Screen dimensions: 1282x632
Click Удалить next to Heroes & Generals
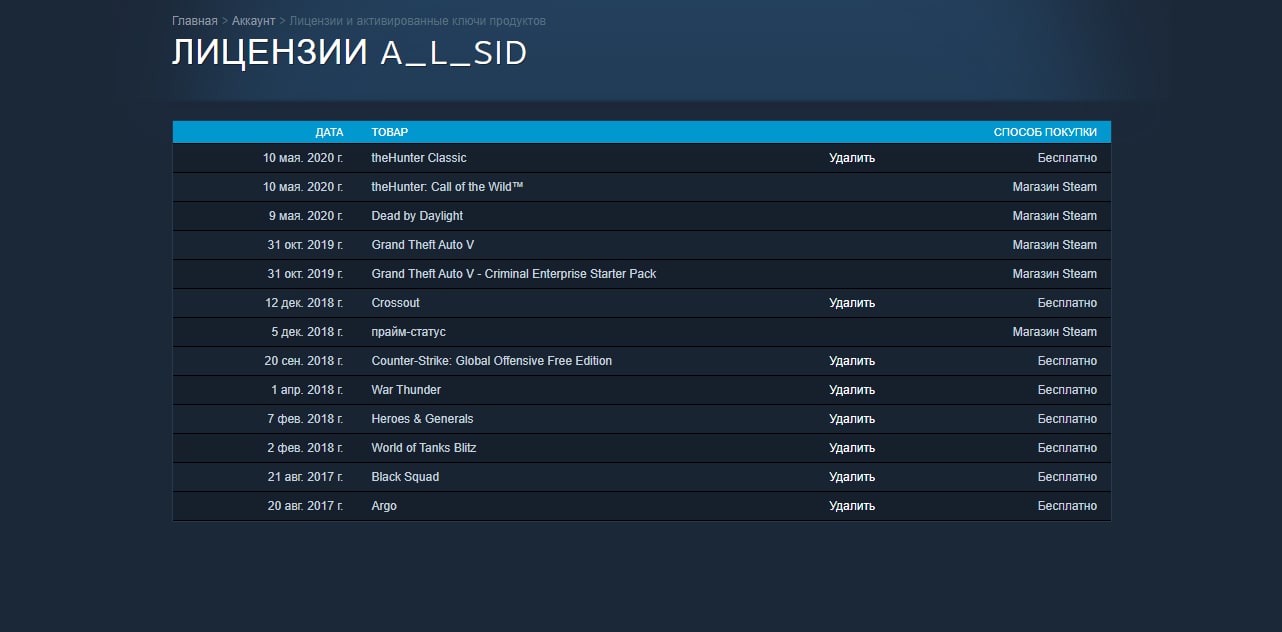coord(852,419)
